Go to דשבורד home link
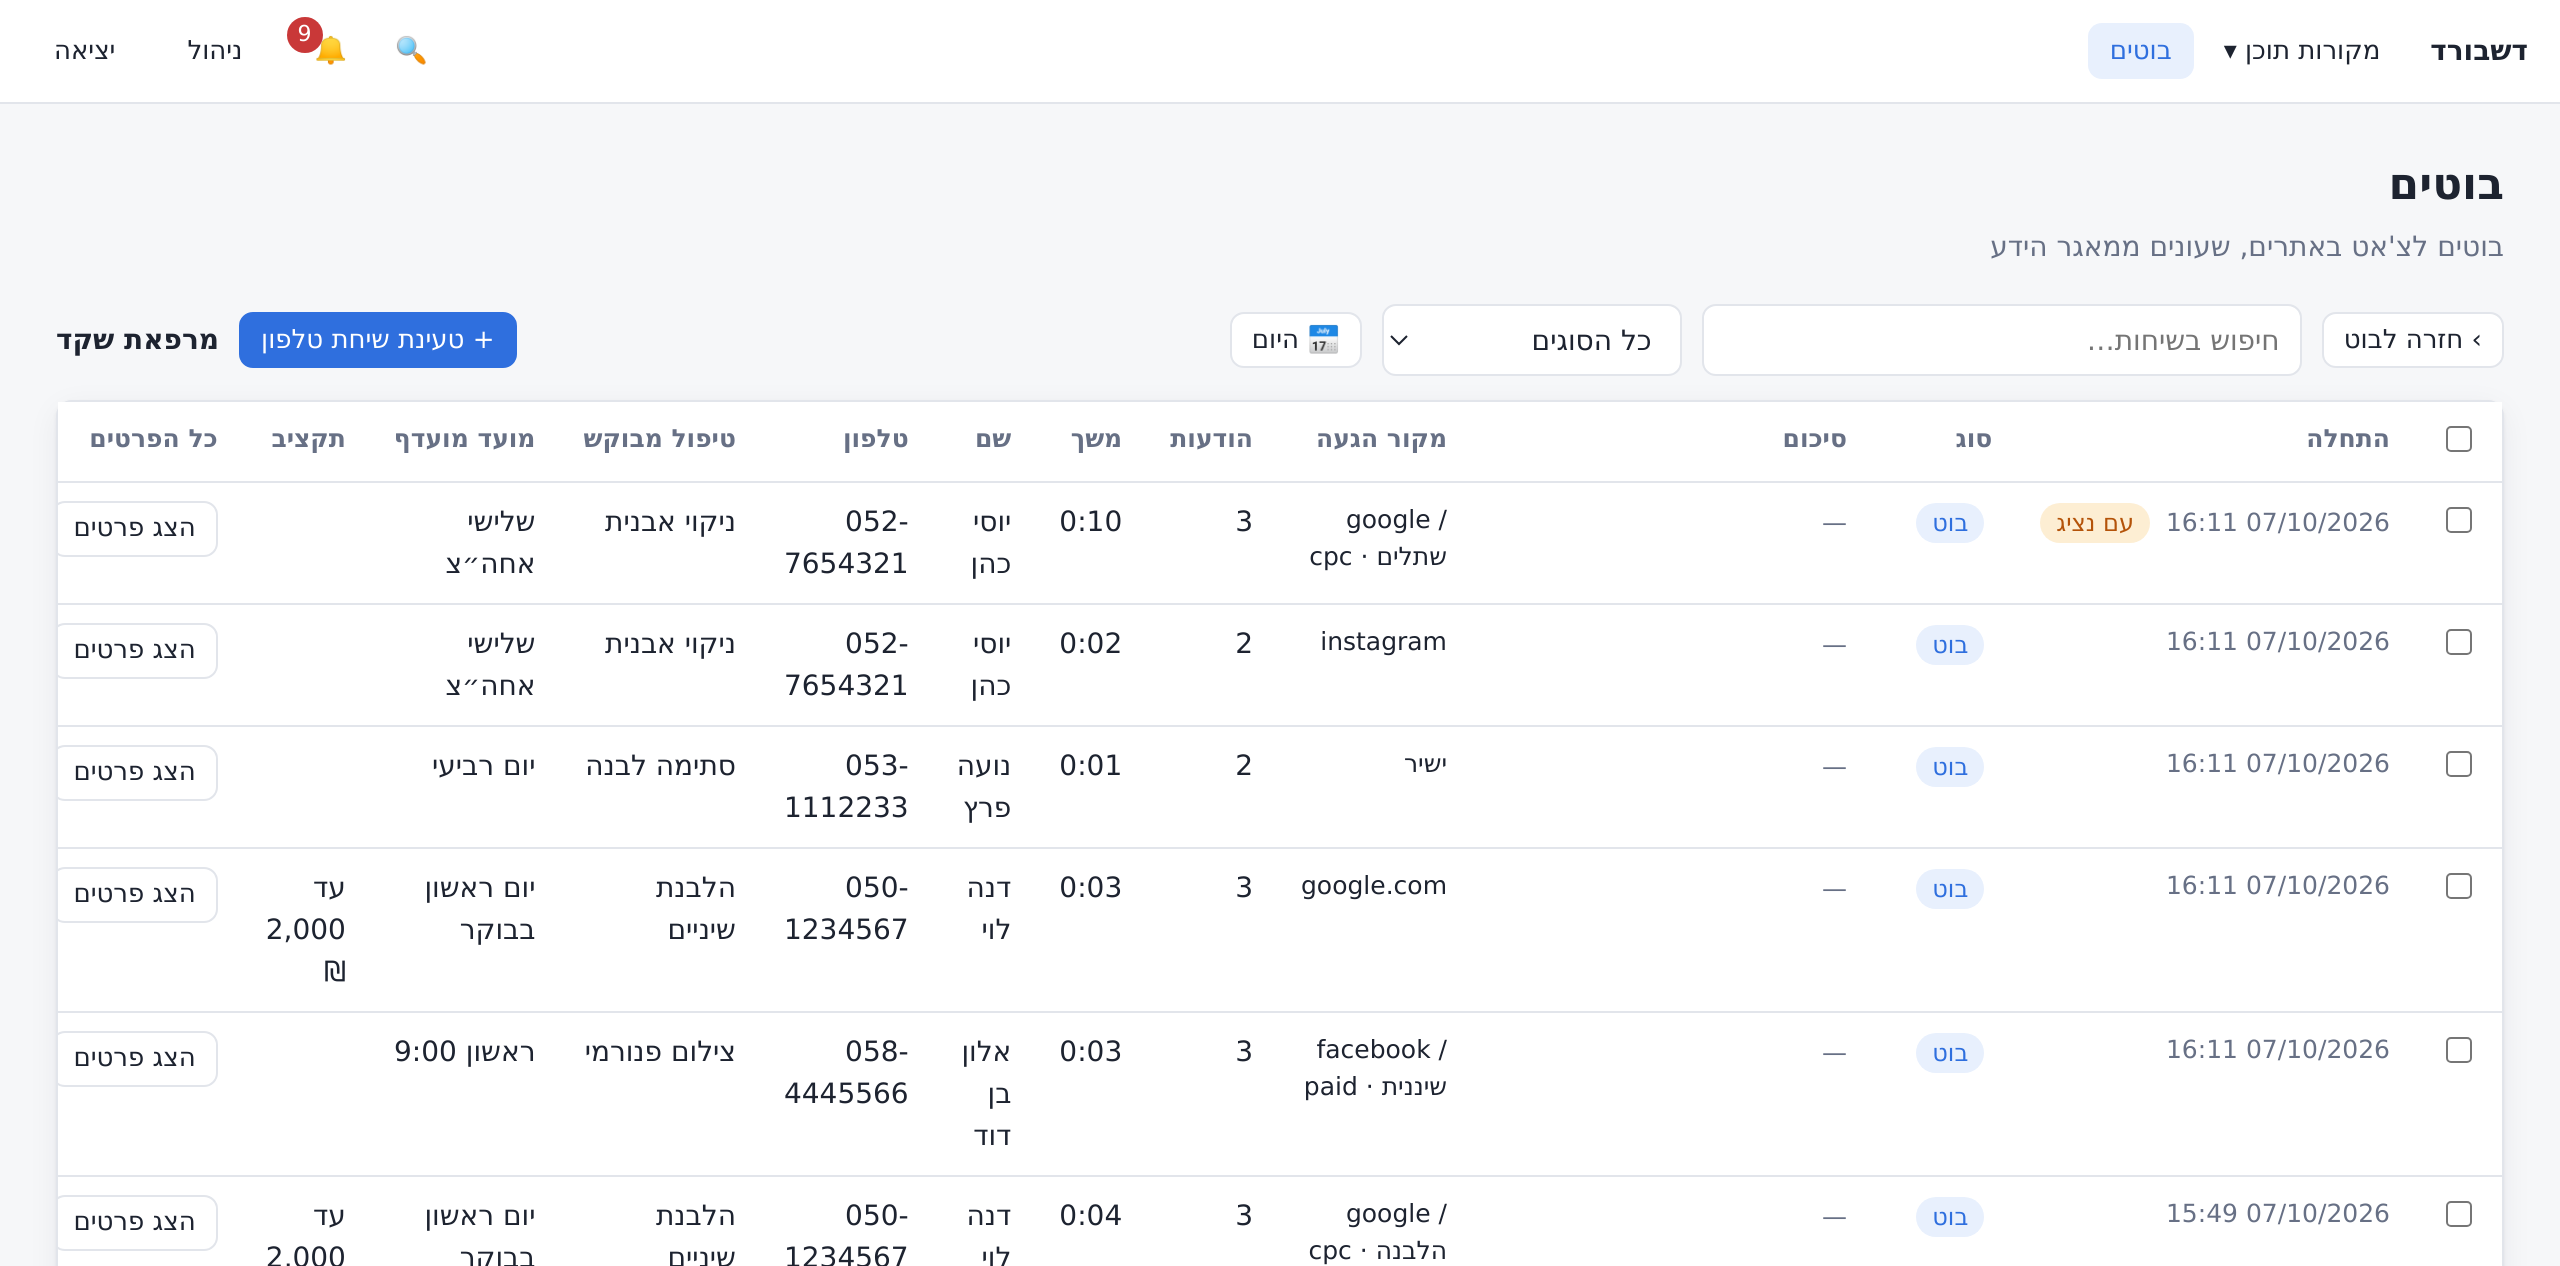Screen dimensions: 2560x1266 coord(2478,51)
